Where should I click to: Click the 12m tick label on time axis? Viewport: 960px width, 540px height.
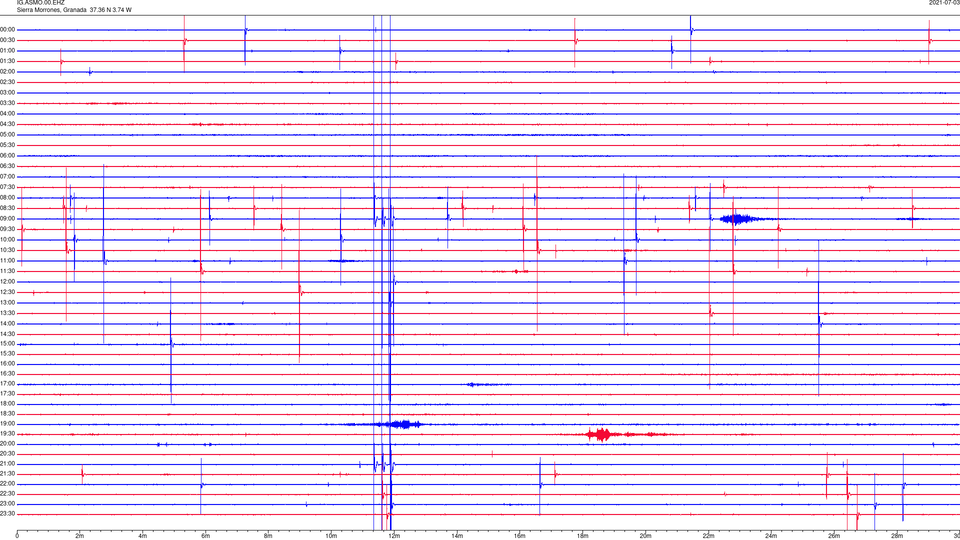[394, 536]
